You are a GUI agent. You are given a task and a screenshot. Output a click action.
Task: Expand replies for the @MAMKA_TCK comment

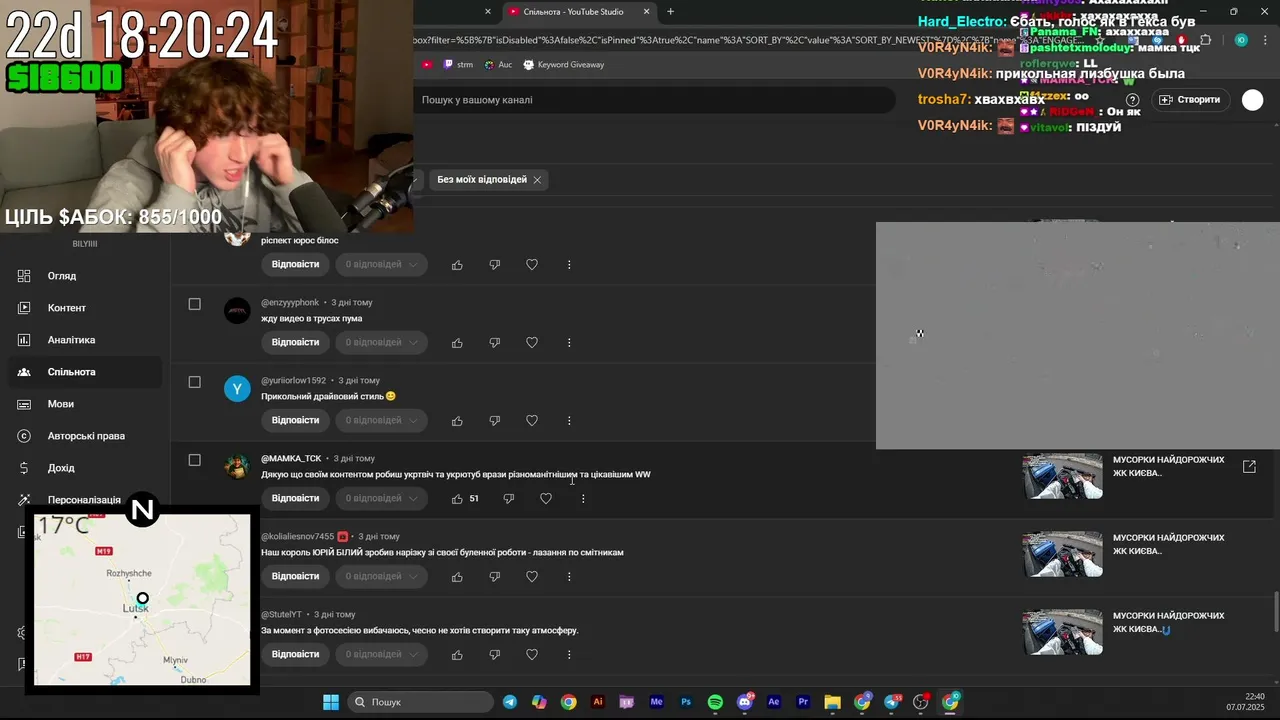382,499
